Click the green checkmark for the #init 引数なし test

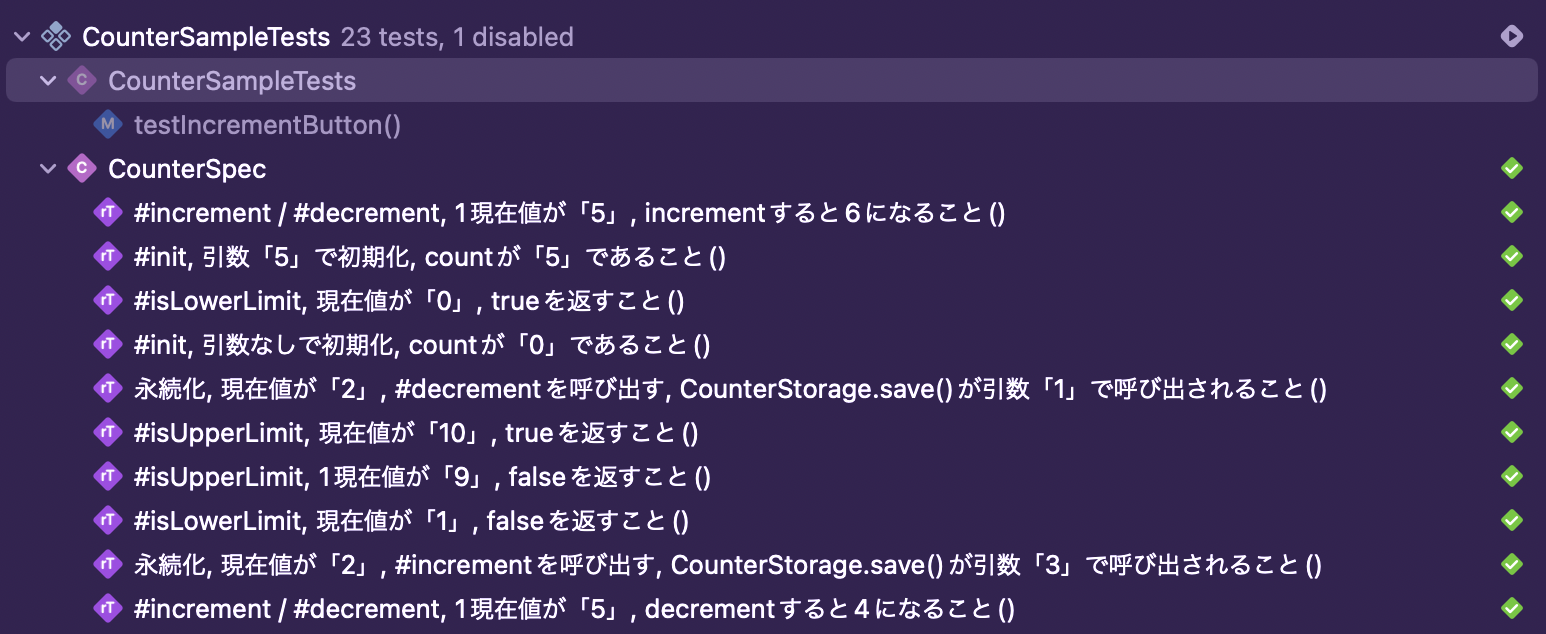[1512, 344]
